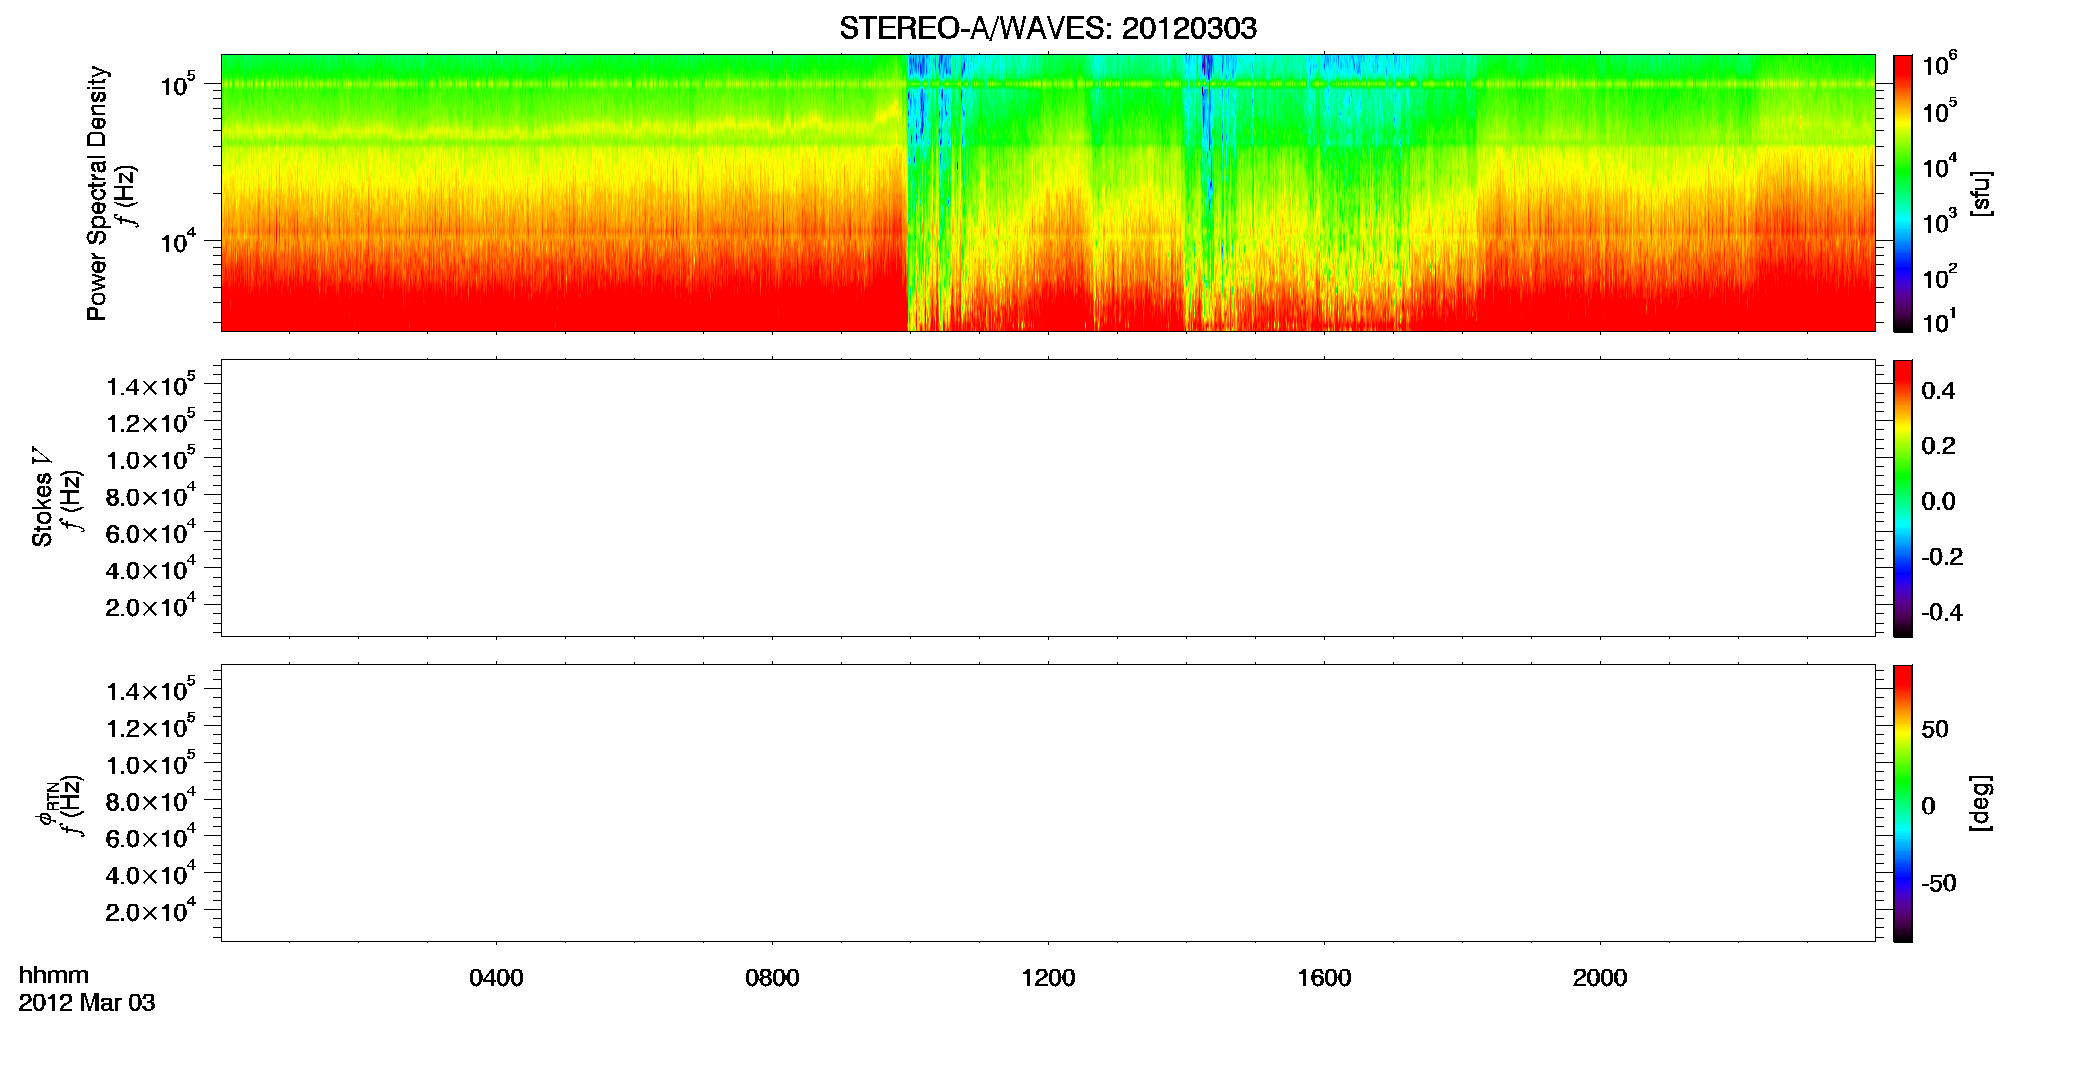
Task: Select the [deg] unit label
Action: [x=1980, y=803]
